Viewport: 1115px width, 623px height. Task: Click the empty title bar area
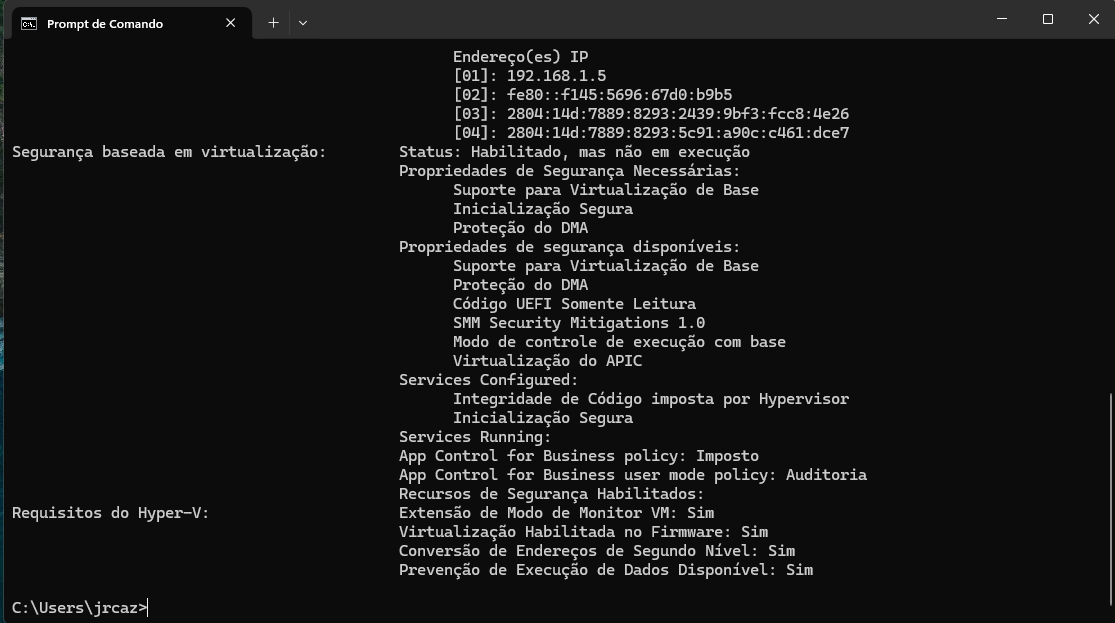[640, 20]
